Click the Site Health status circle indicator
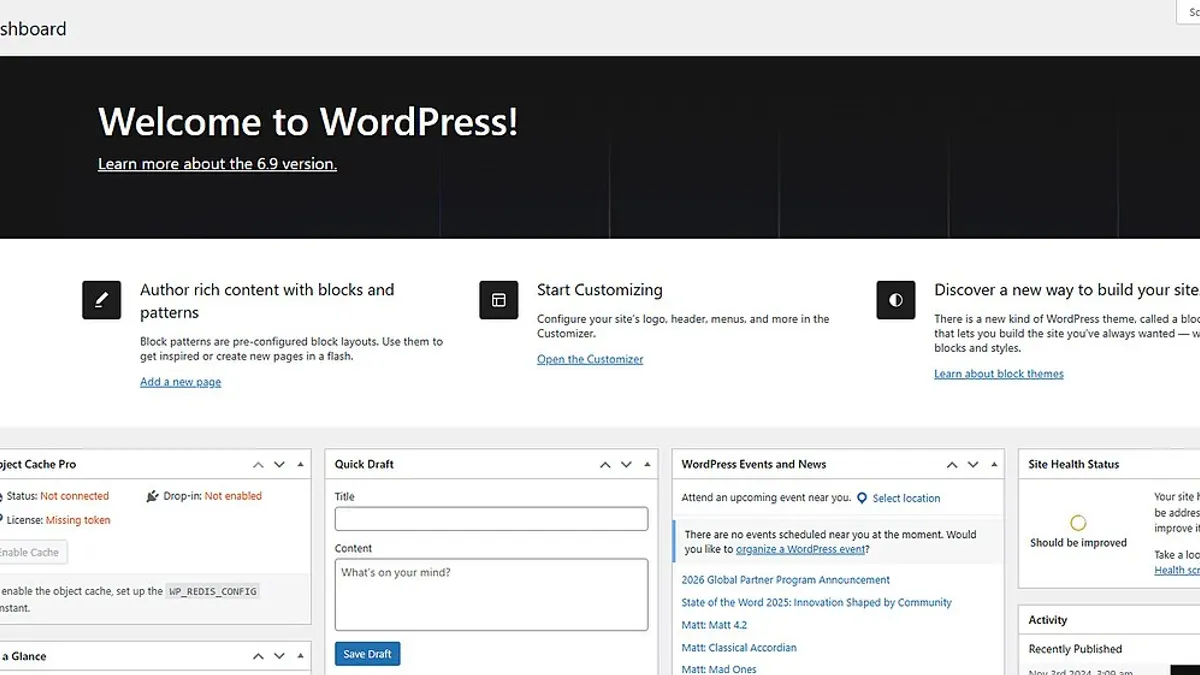This screenshot has width=1200, height=675. tap(1078, 523)
